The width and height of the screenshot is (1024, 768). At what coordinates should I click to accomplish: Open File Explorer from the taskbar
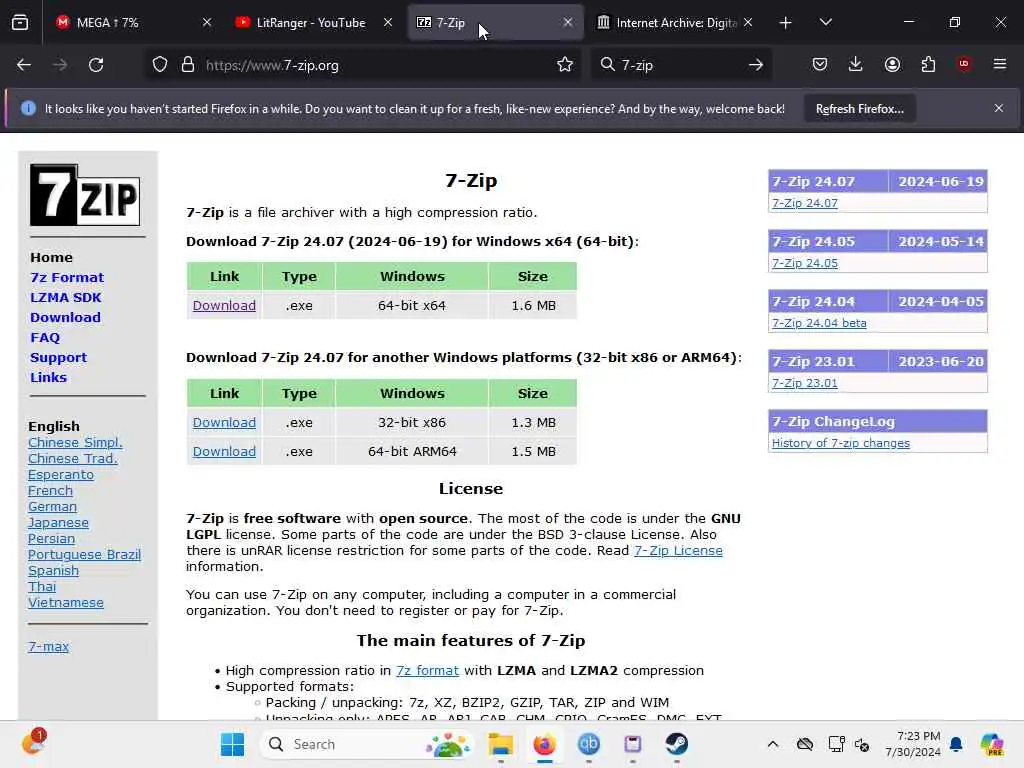pyautogui.click(x=500, y=744)
